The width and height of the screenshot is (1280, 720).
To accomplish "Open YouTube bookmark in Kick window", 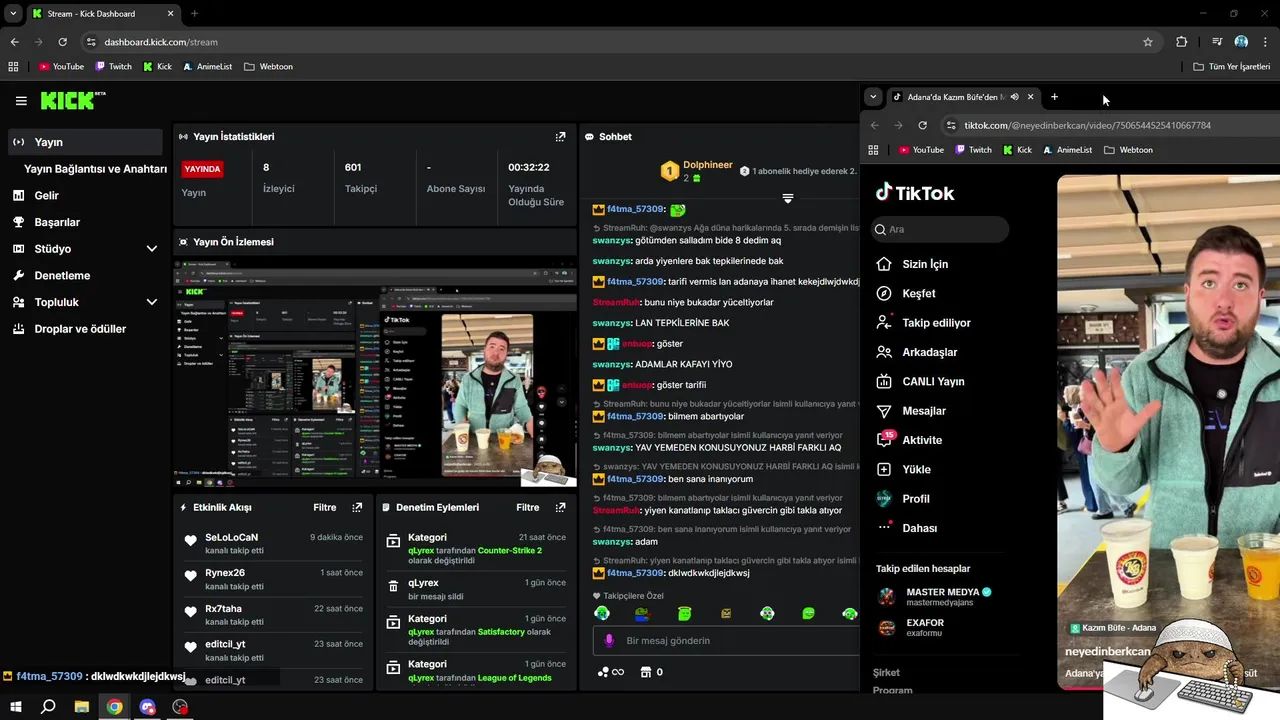I will pos(61,66).
